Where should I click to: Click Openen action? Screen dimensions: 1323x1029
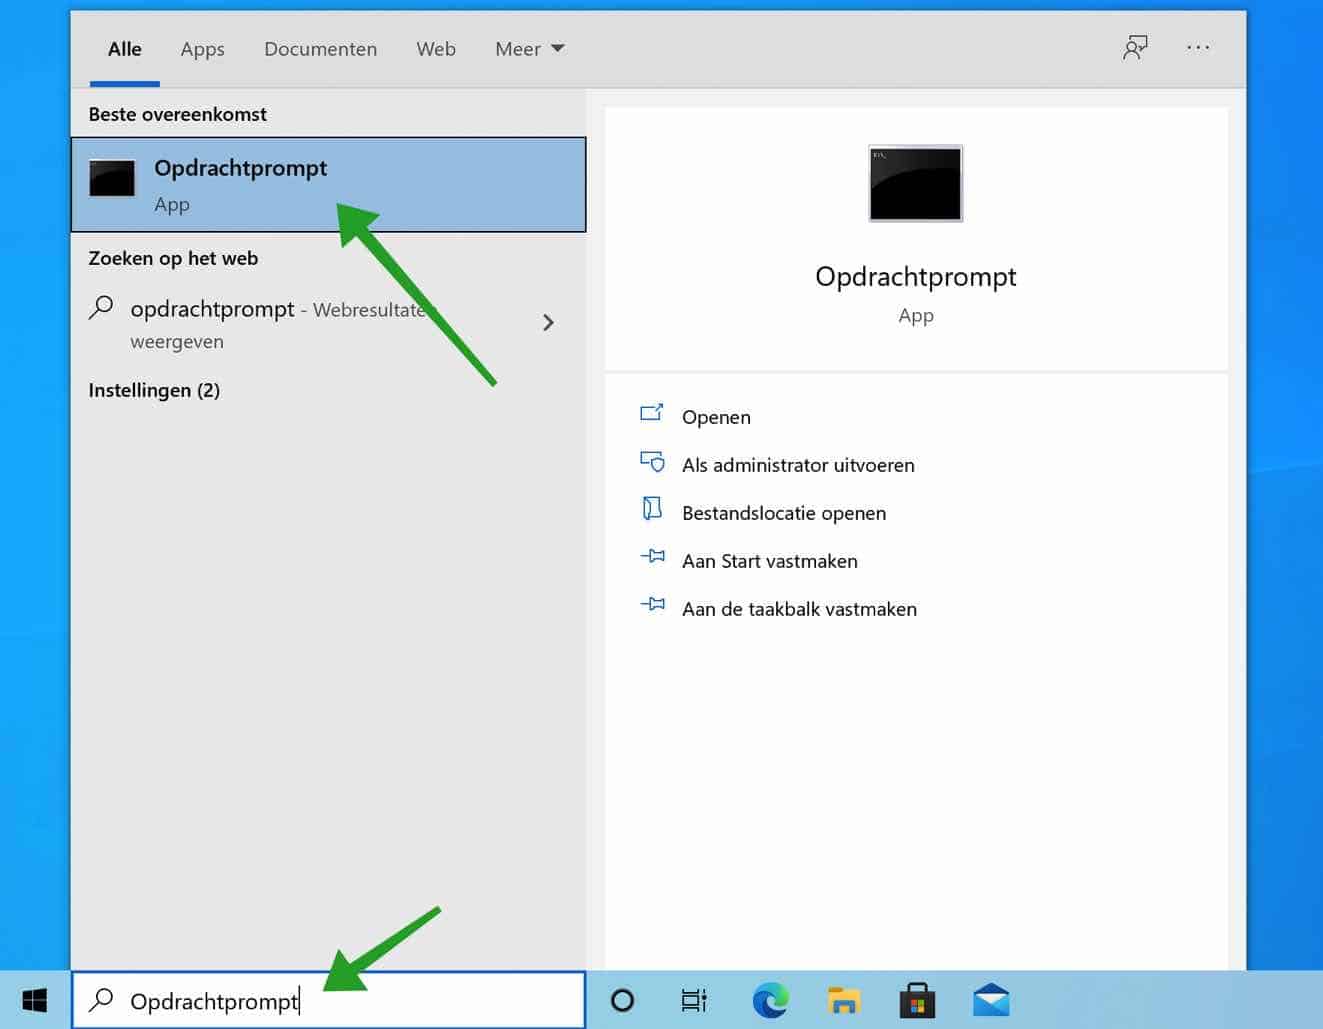tap(716, 417)
